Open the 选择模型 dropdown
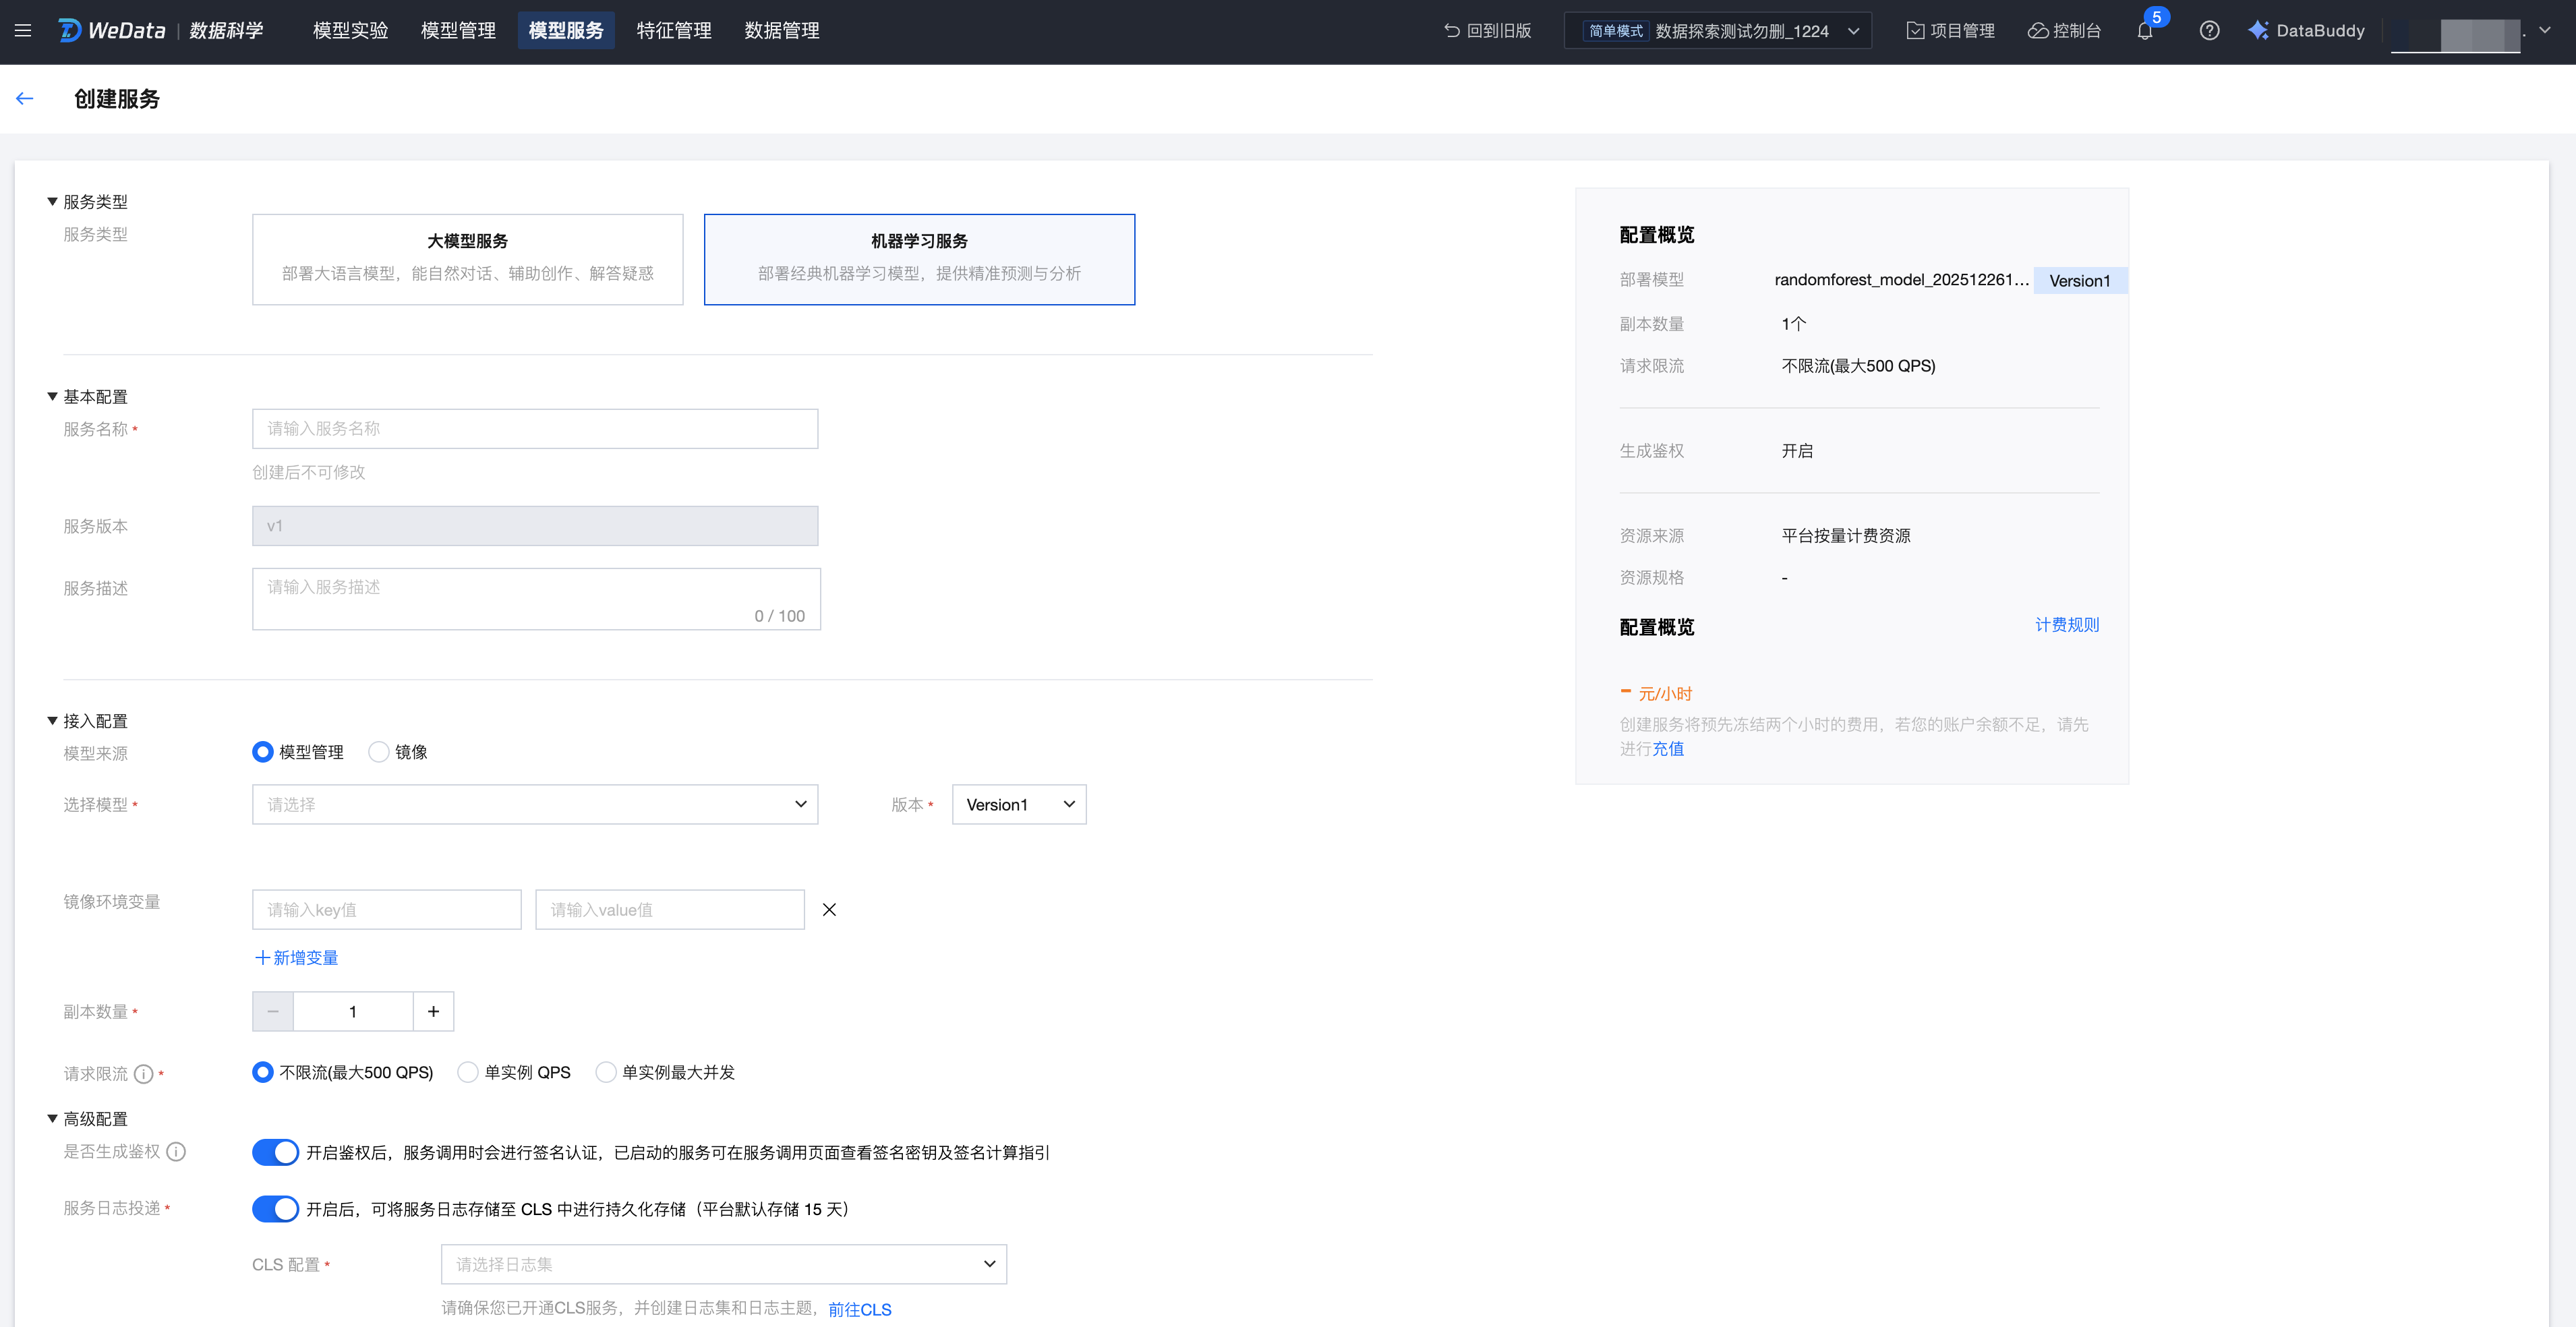The height and width of the screenshot is (1327, 2576). [x=535, y=804]
